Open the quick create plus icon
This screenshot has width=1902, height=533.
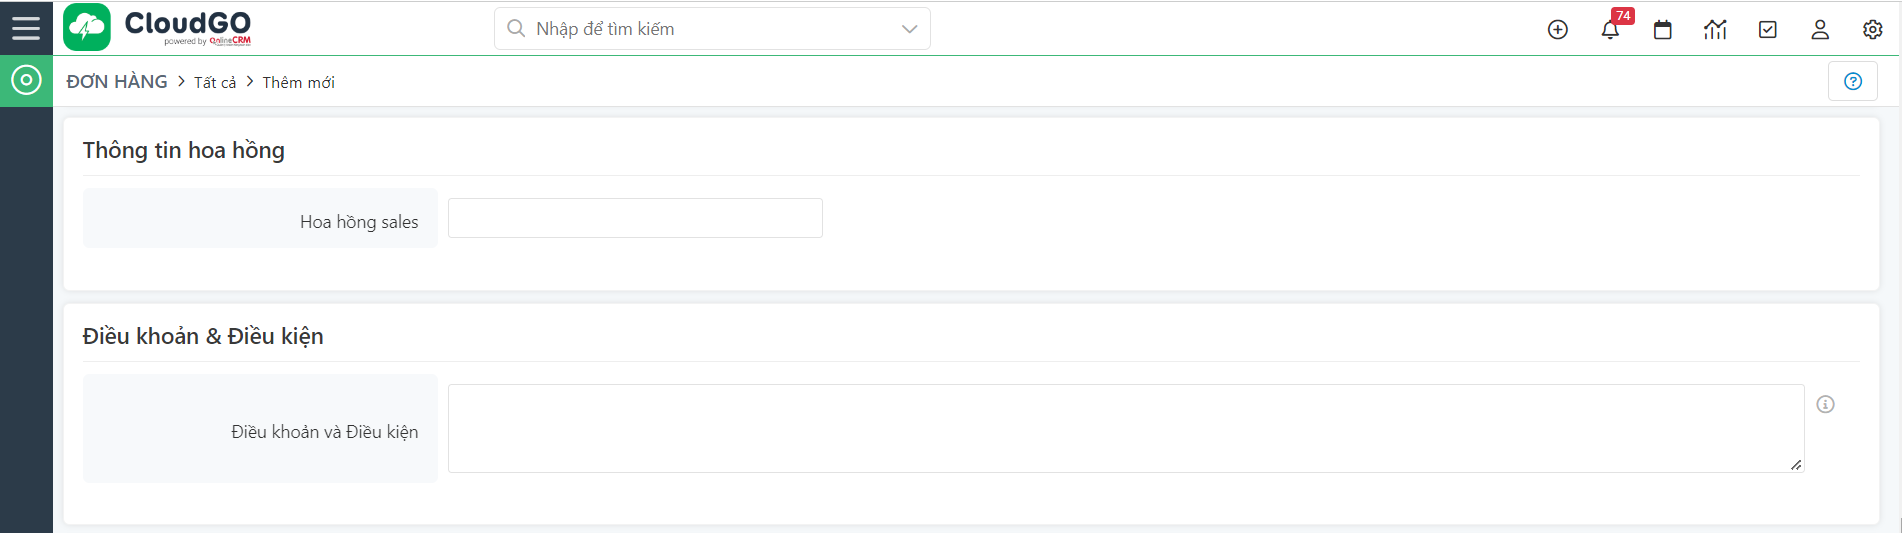point(1557,30)
